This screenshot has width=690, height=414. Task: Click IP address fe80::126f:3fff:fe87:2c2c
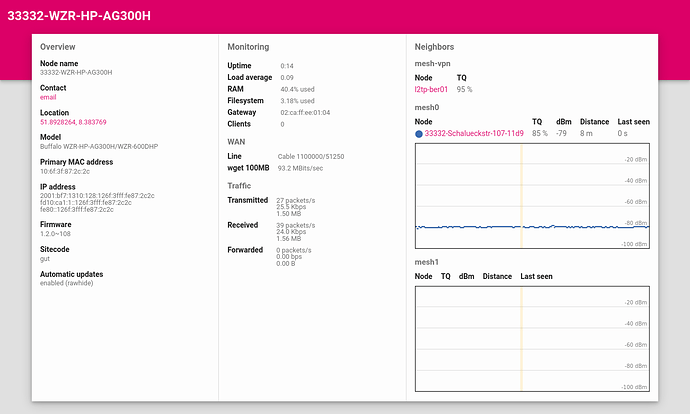tap(77, 209)
